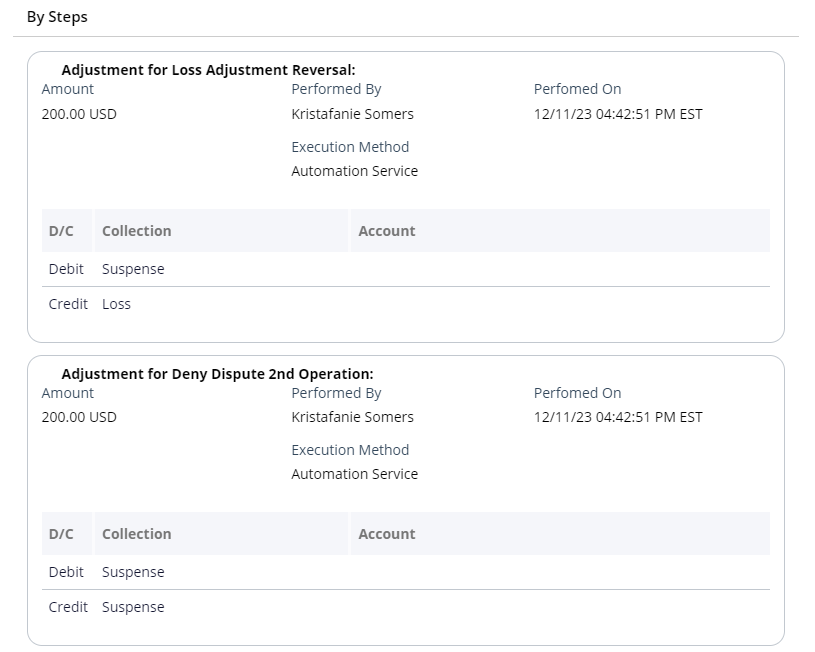815x652 pixels.
Task: Click Automation Service under second Execution Method
Action: tap(354, 474)
